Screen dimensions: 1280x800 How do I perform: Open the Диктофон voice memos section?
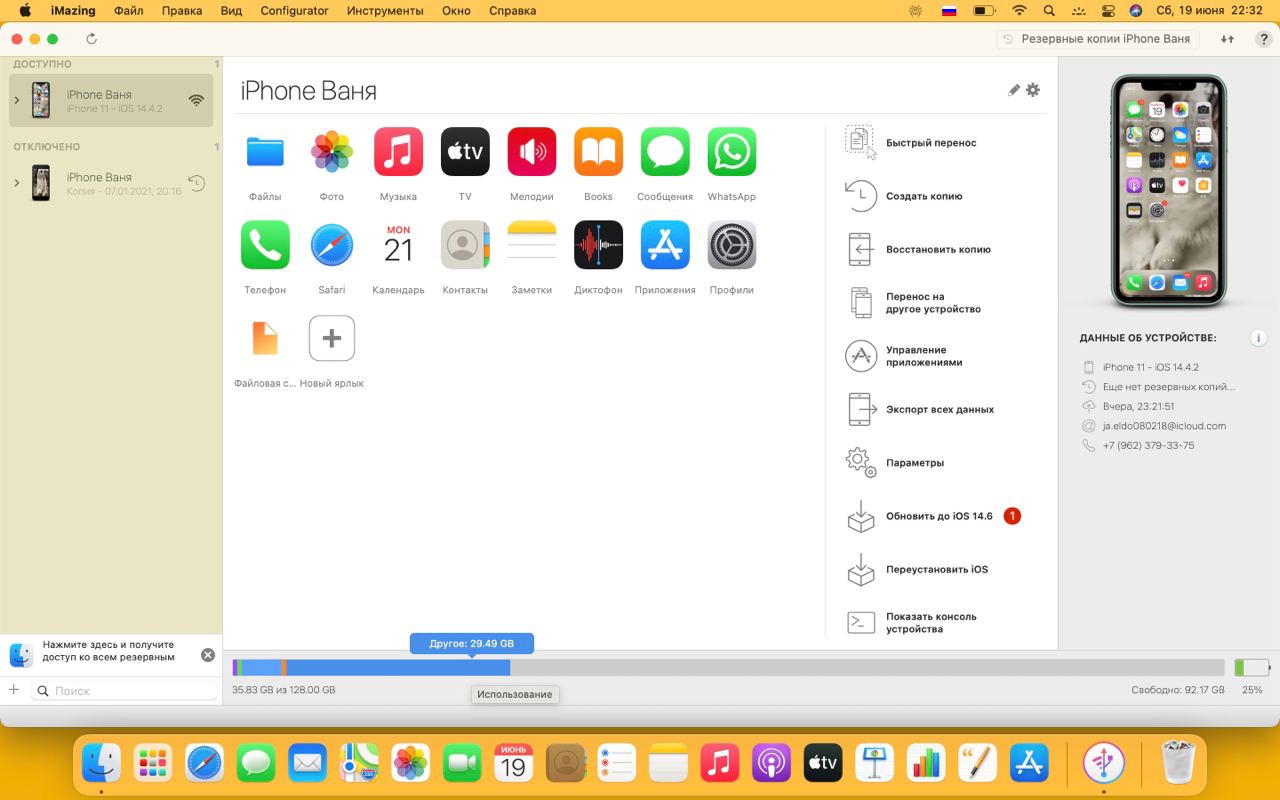pyautogui.click(x=598, y=245)
